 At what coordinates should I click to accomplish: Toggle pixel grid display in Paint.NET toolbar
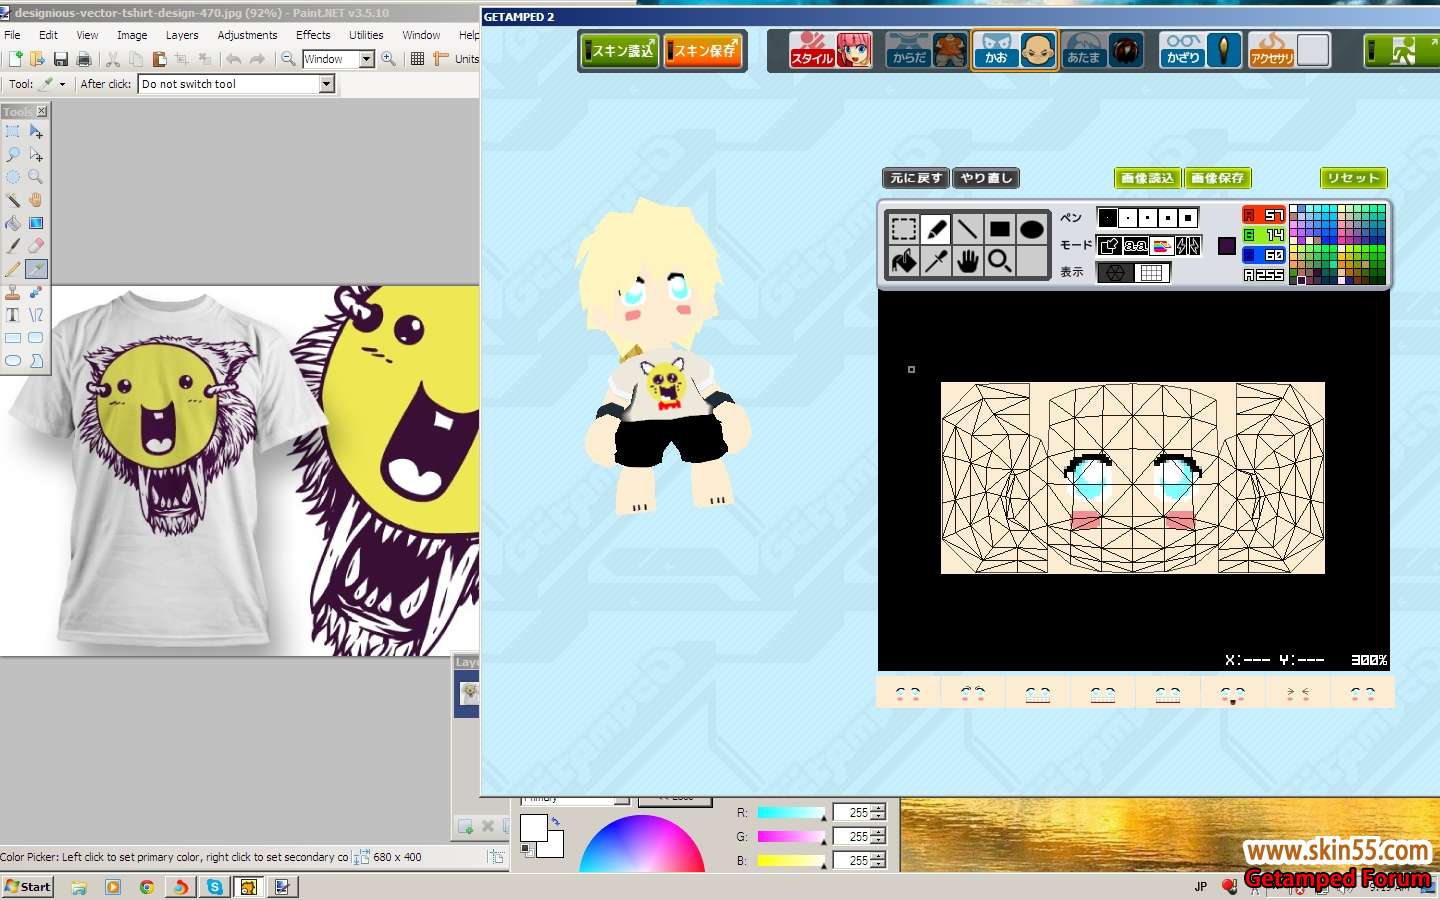tap(417, 59)
